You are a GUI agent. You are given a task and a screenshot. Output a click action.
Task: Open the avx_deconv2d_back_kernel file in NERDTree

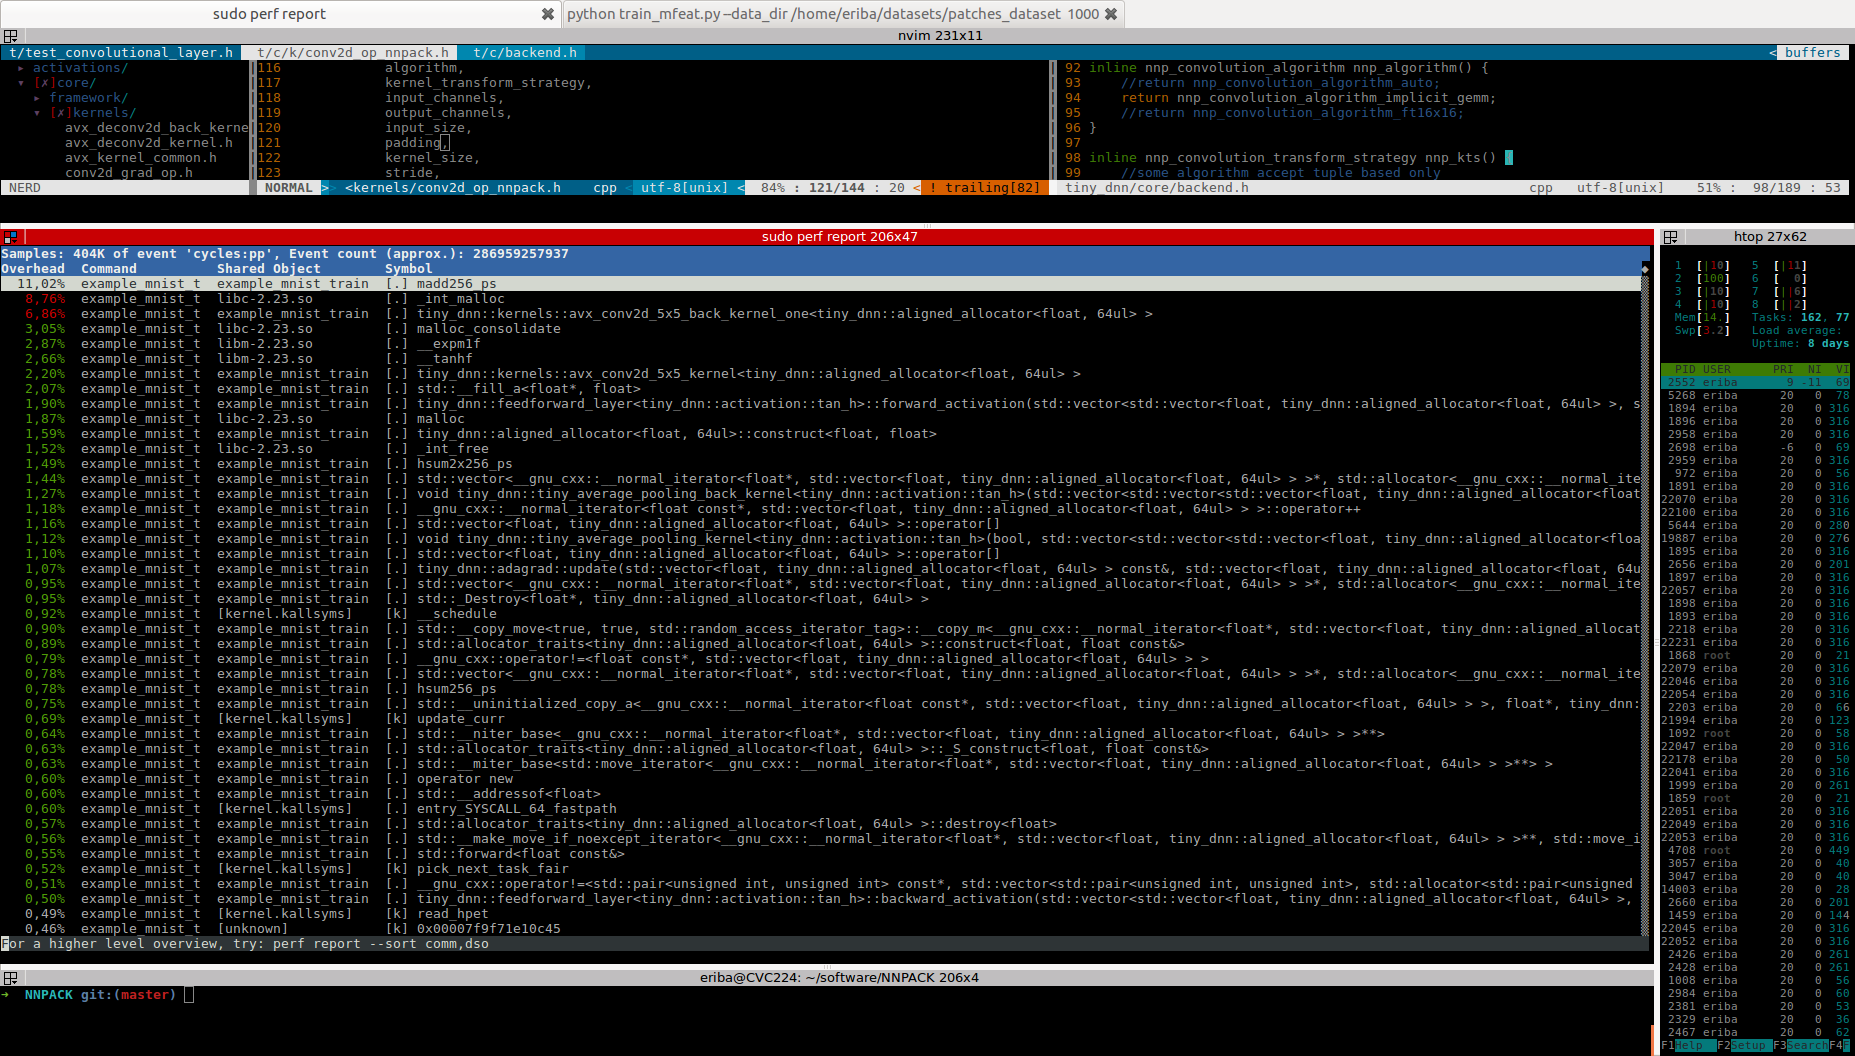[x=157, y=128]
